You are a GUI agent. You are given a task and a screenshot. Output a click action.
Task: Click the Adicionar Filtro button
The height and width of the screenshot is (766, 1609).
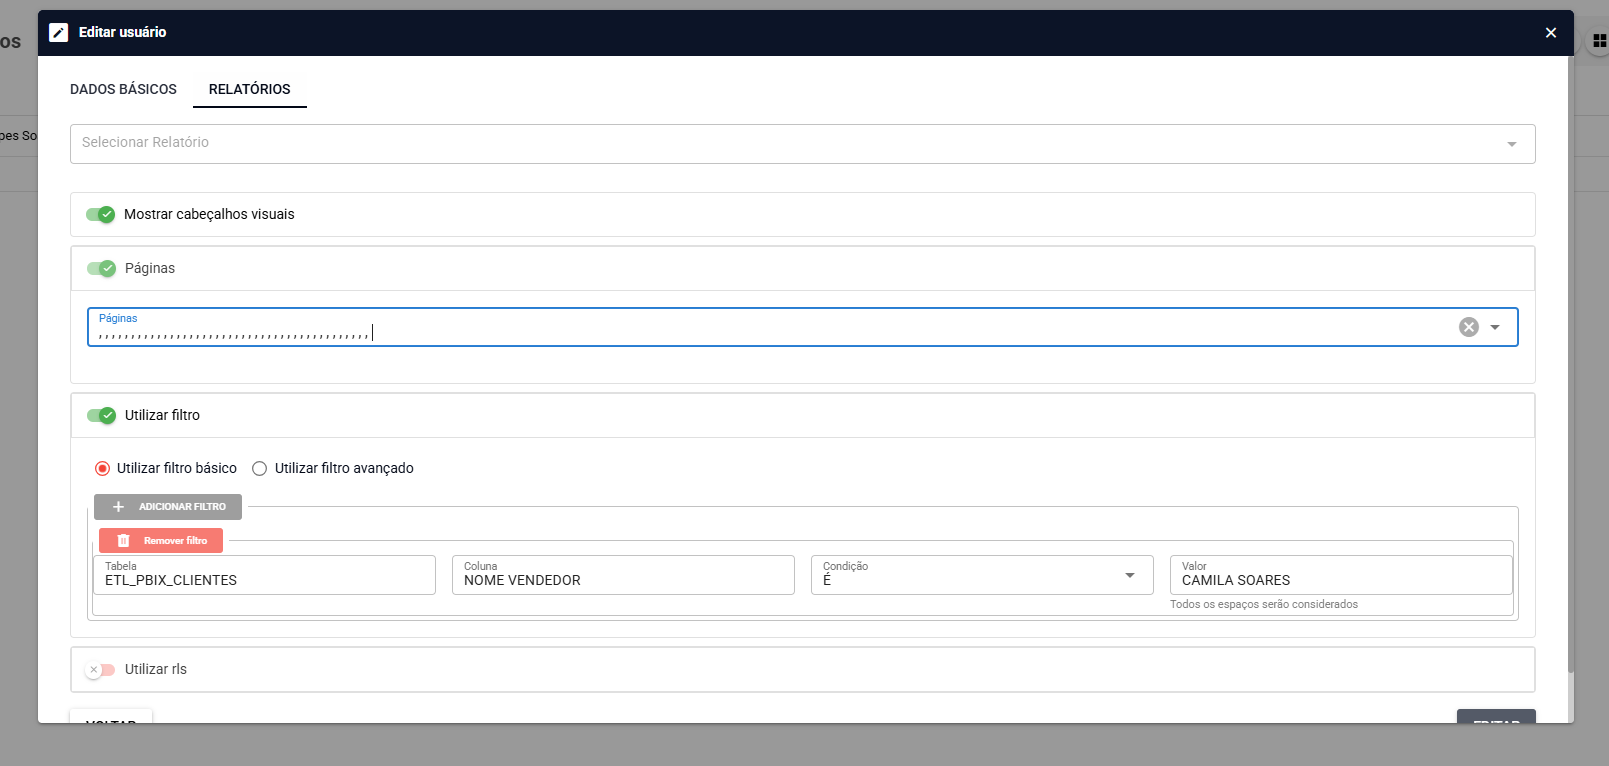coord(168,507)
